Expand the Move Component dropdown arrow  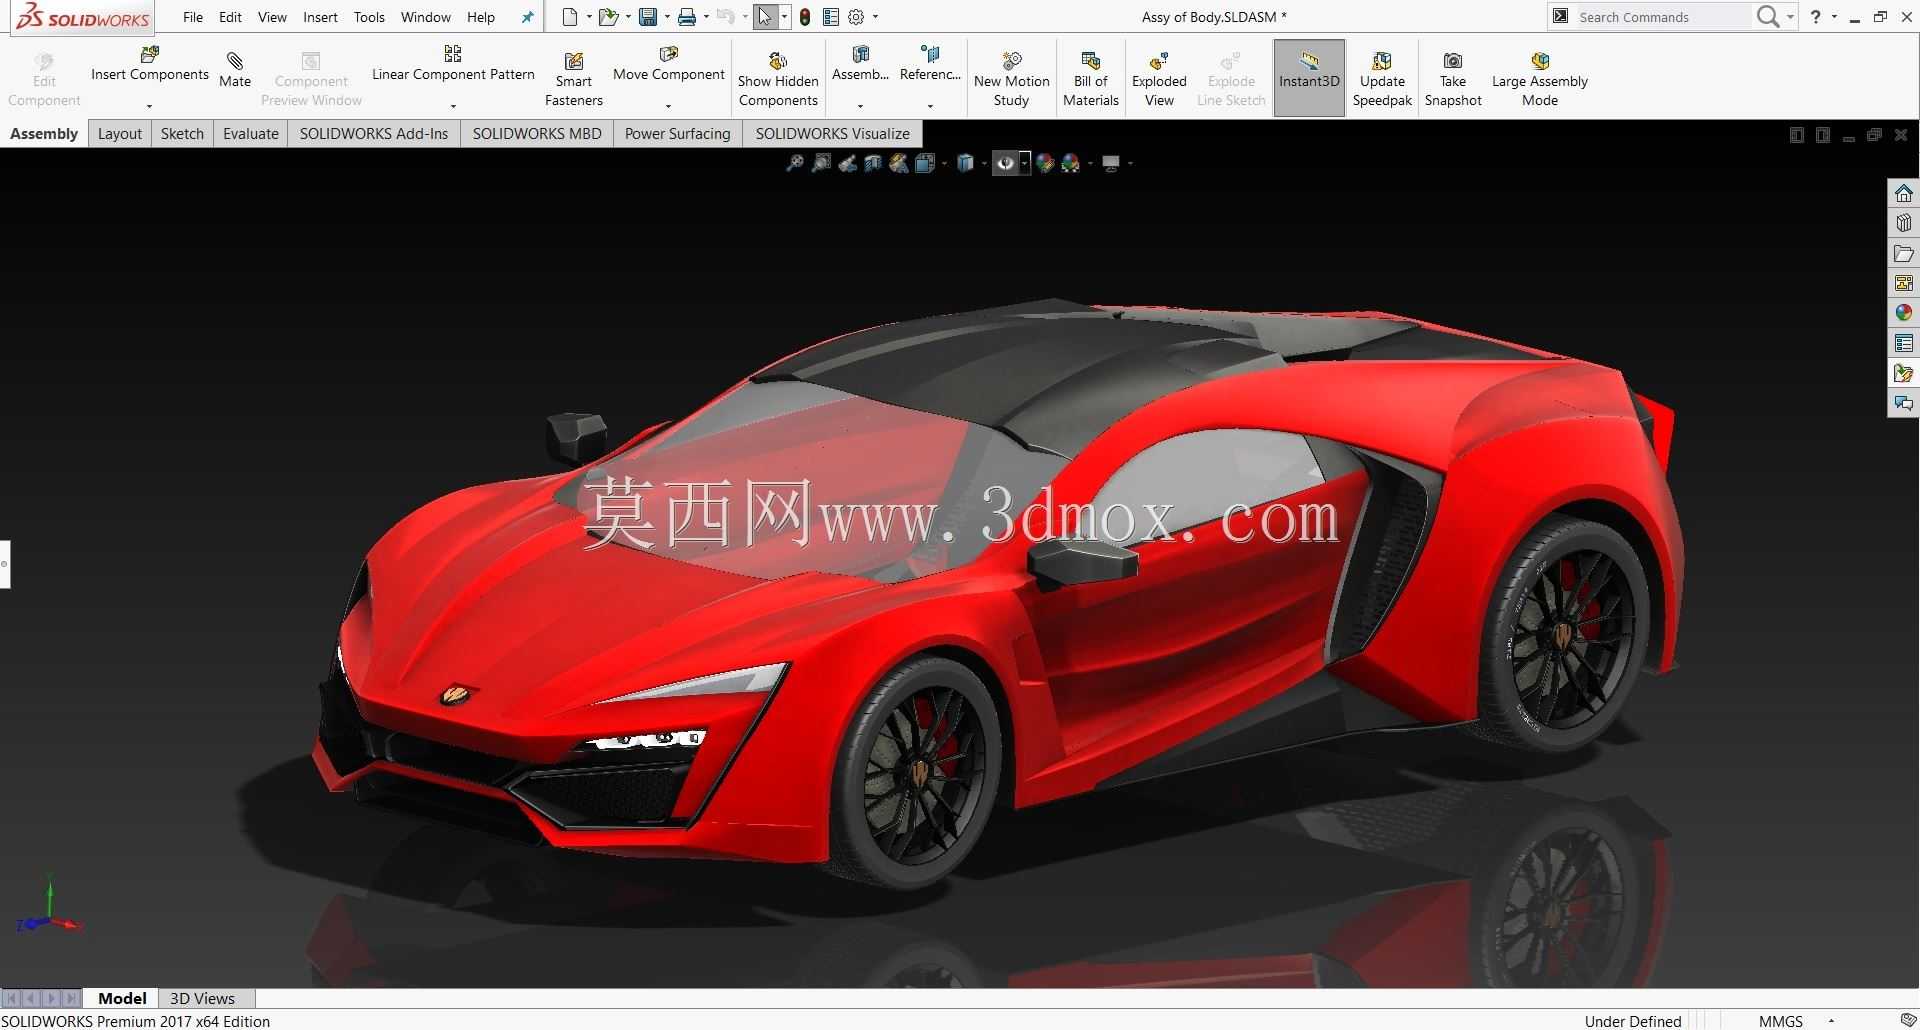point(668,106)
